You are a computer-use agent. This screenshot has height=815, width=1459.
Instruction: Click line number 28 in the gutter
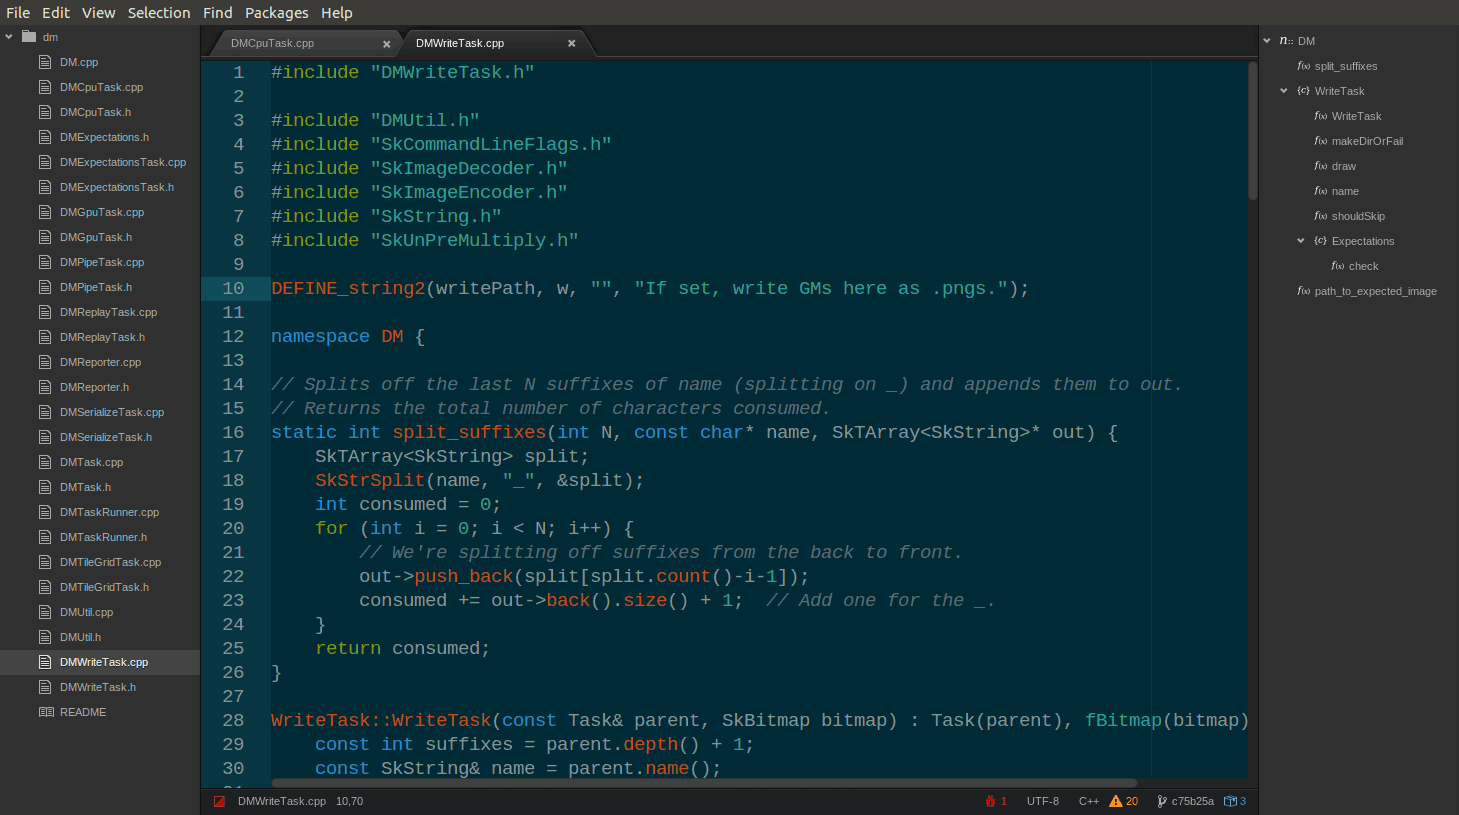point(233,720)
